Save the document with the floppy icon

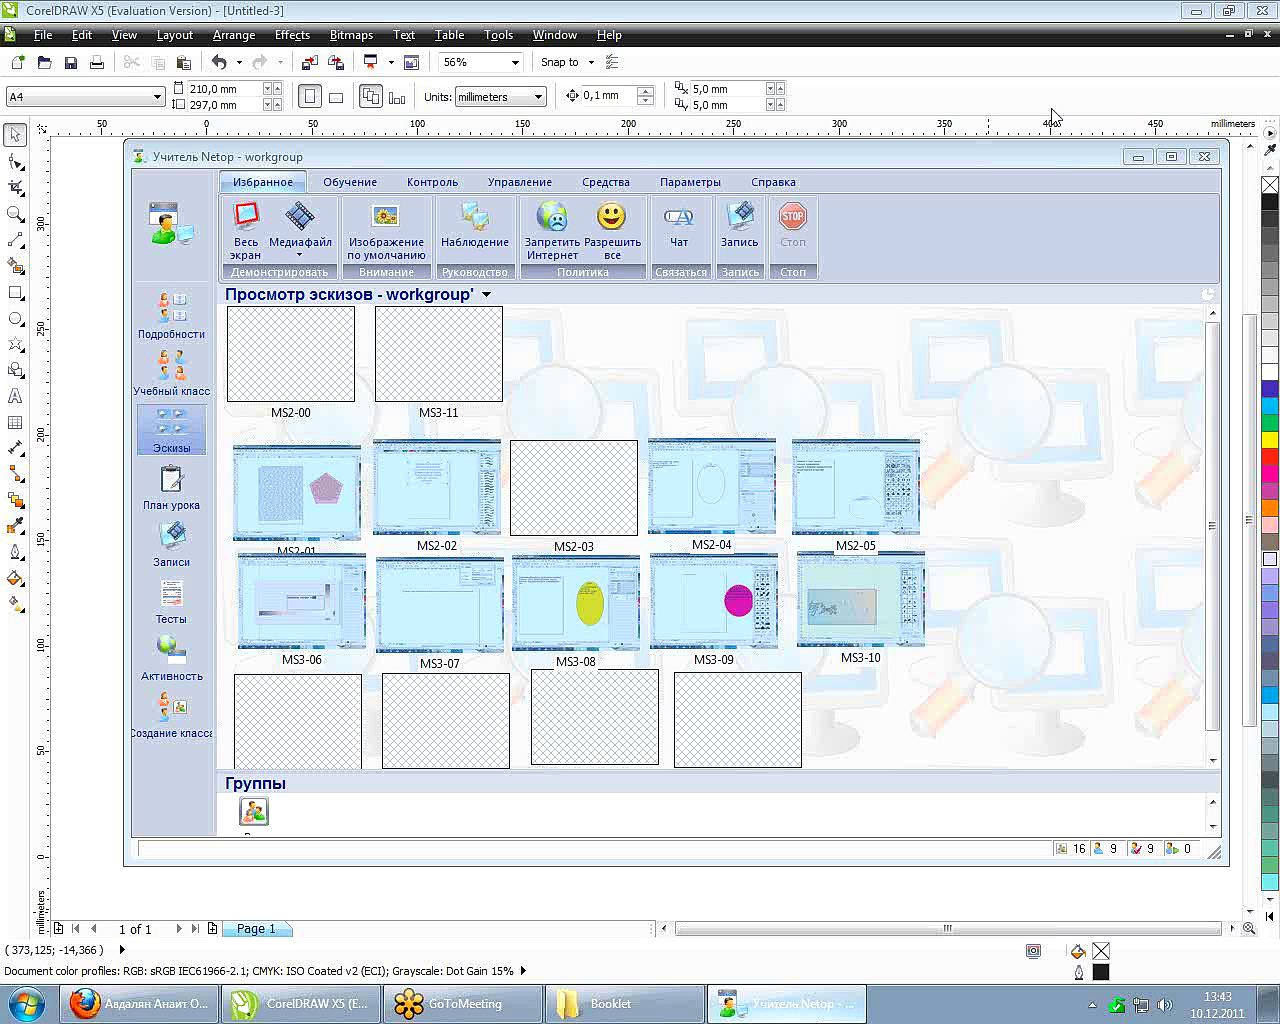[71, 62]
